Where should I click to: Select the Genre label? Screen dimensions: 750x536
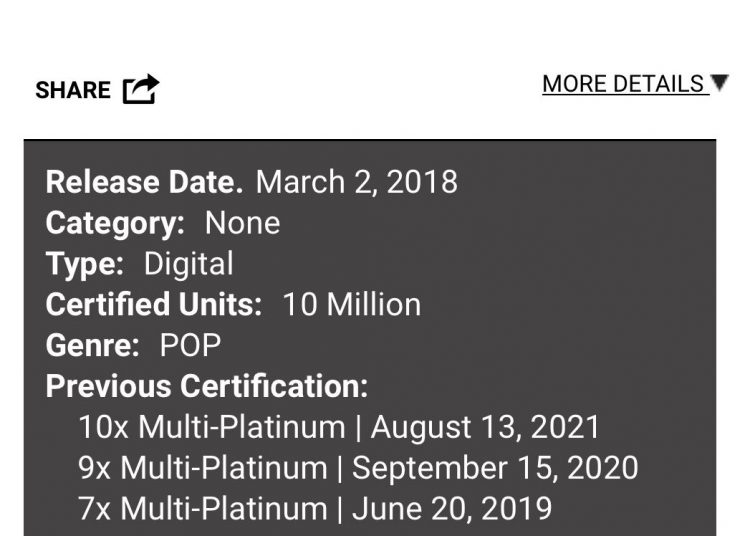pos(92,345)
